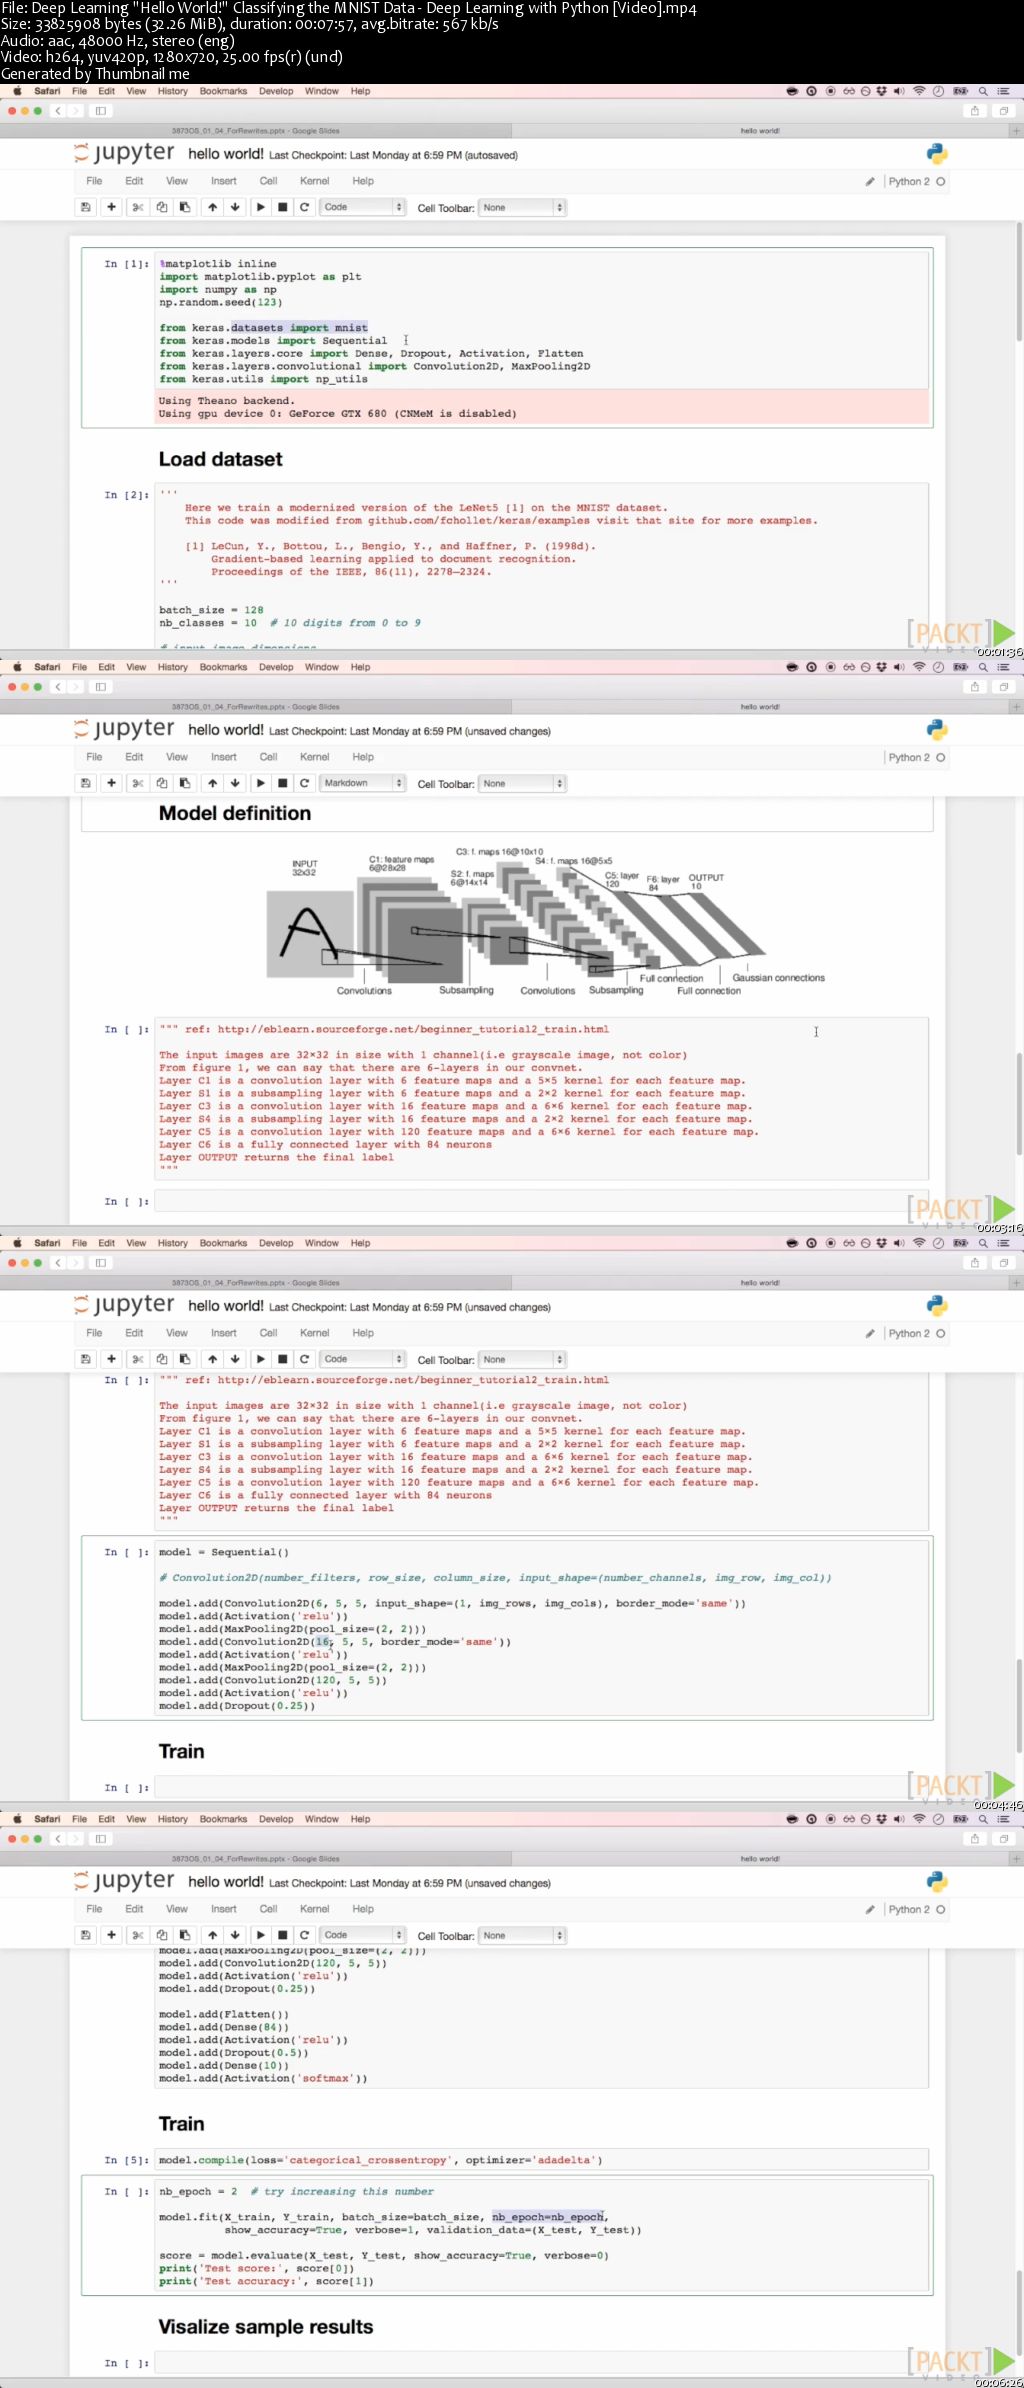This screenshot has height=2388, width=1024.
Task: Open Code cell-type dropdown in Visalize results frame
Action: [x=362, y=1935]
